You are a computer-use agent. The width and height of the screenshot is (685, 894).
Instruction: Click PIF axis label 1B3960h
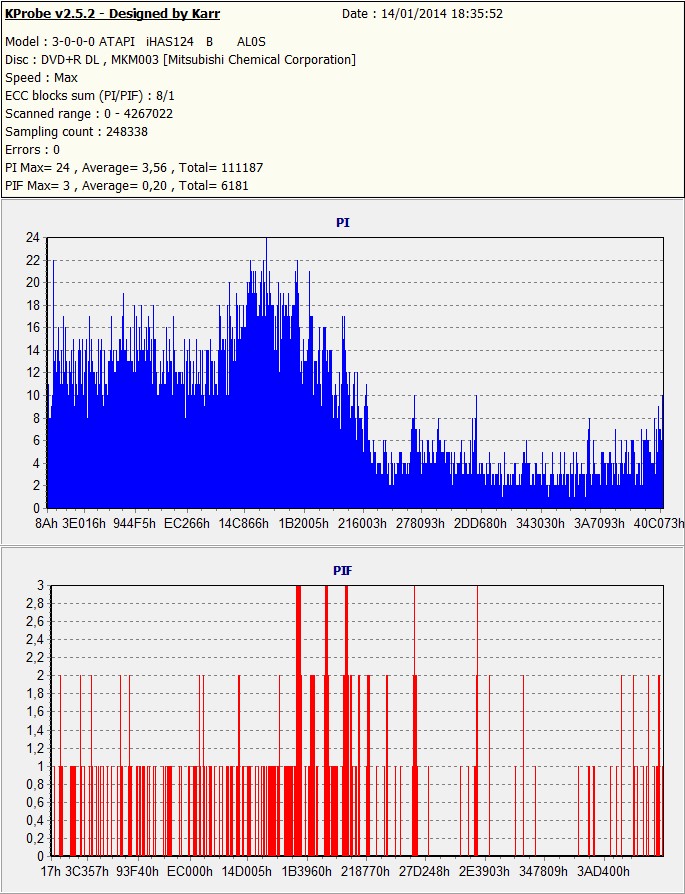click(x=307, y=871)
